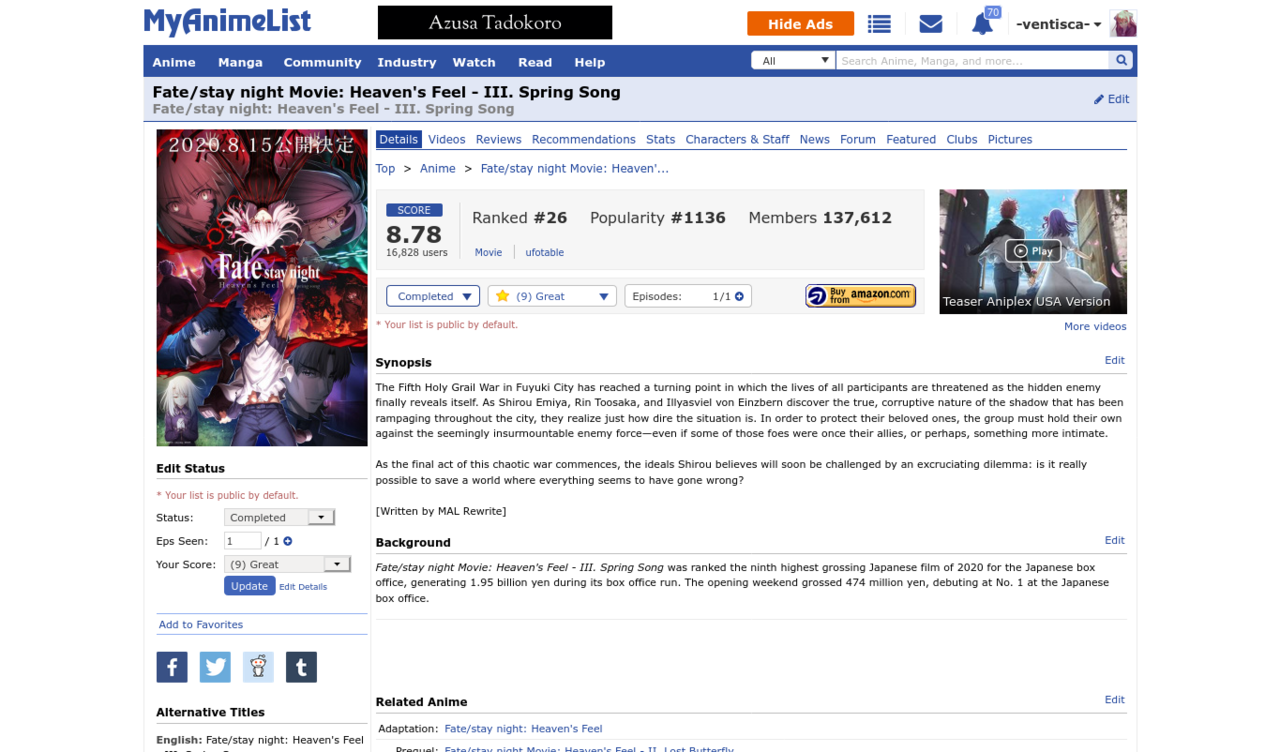Switch to the Clubs tab
Image resolution: width=1280 pixels, height=752 pixels.
pos(962,139)
